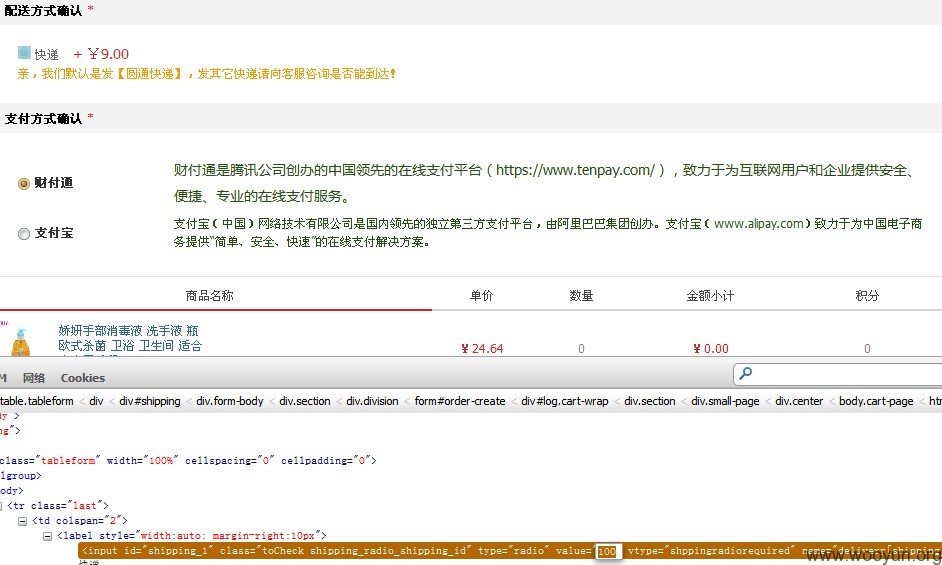Viewport: 942px width, 565px height.
Task: Select div.small-page in breadcrumb
Action: [725, 401]
